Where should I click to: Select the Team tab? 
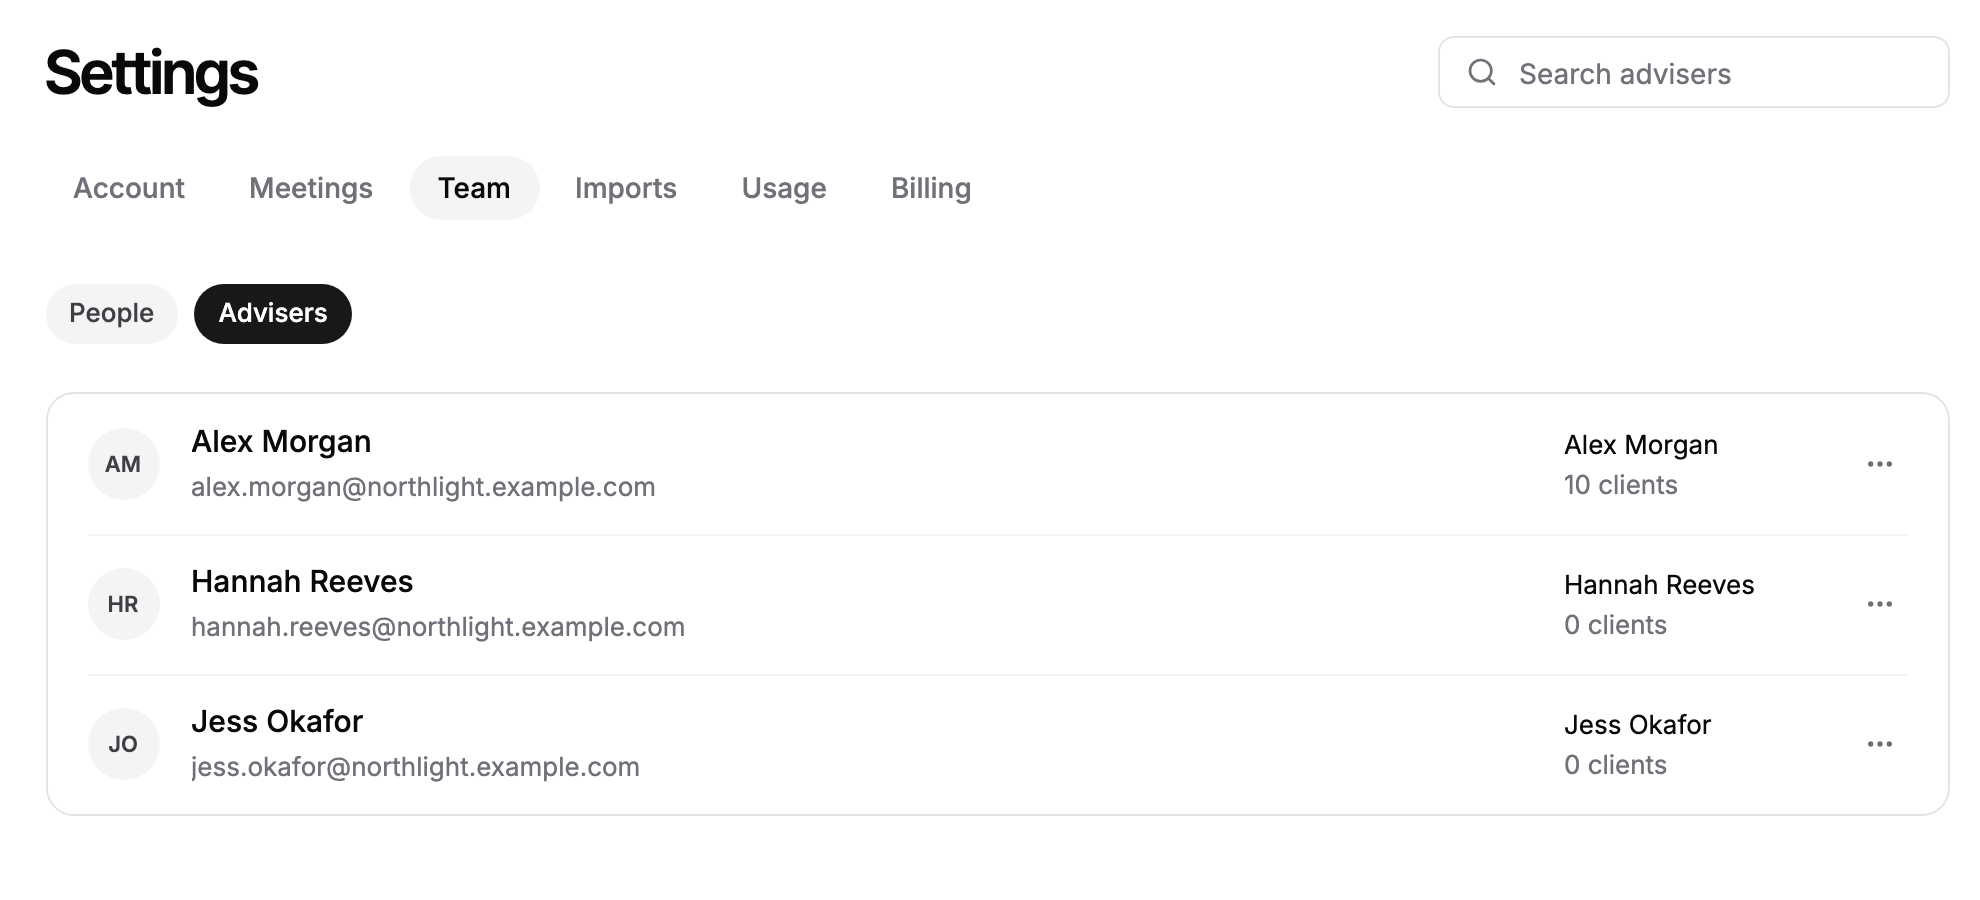coord(474,188)
